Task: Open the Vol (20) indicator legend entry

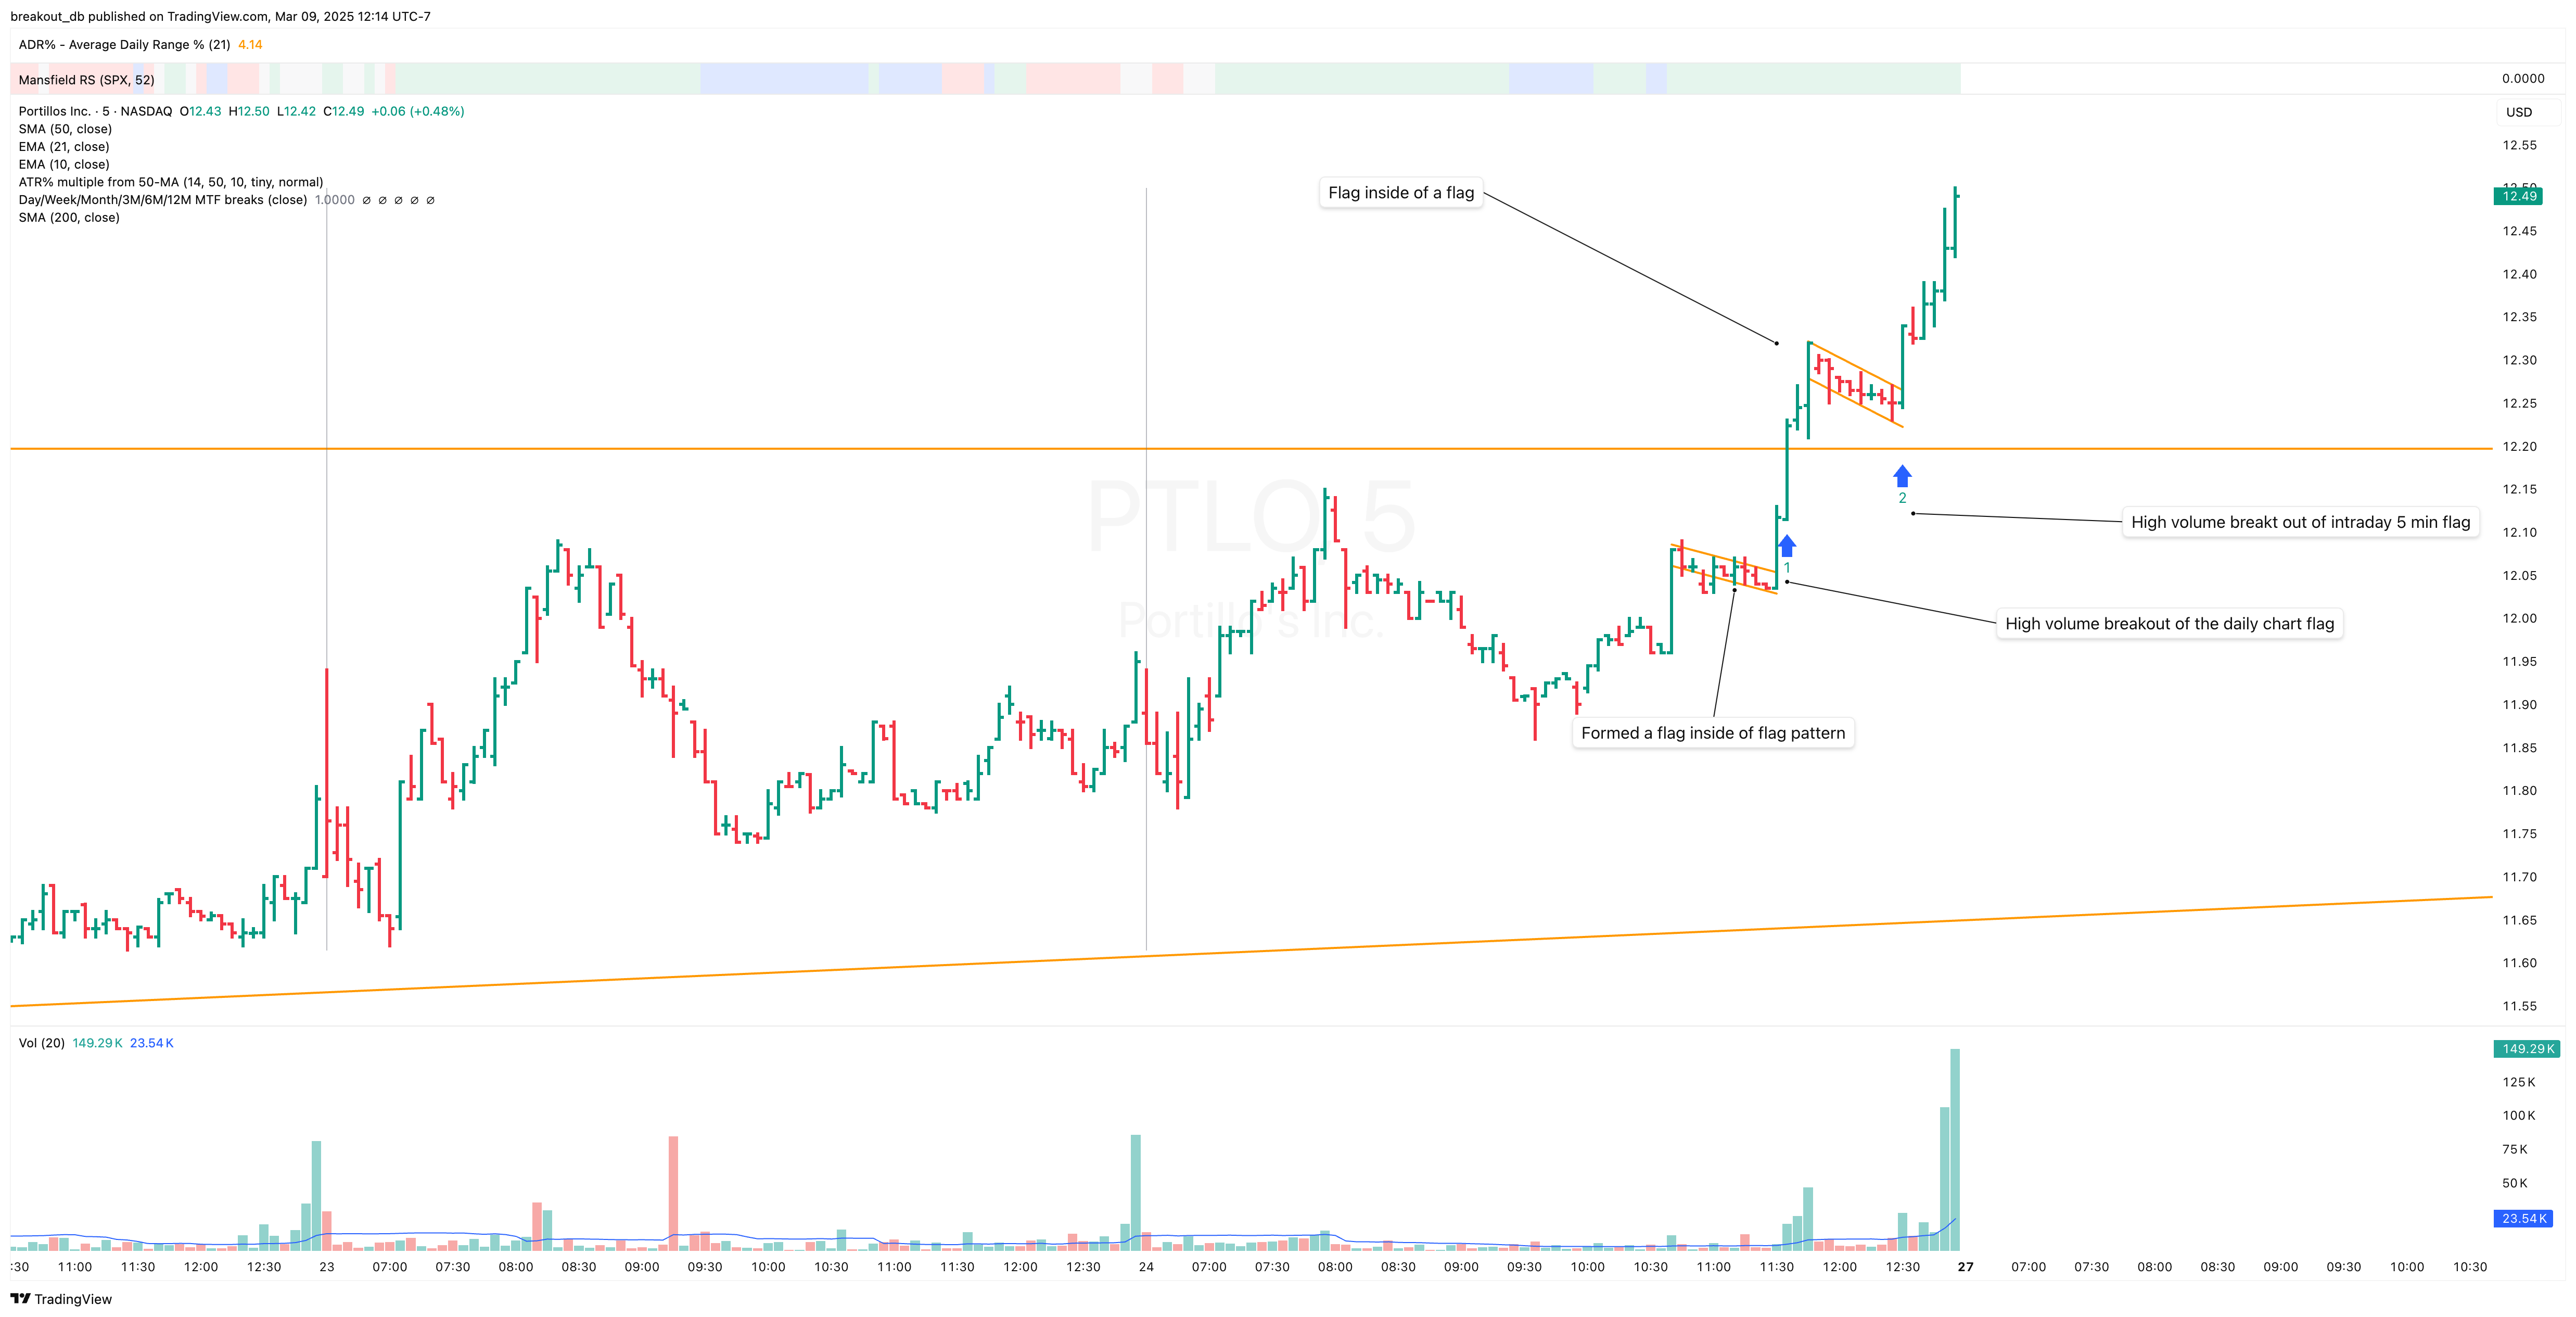Action: 41,1042
